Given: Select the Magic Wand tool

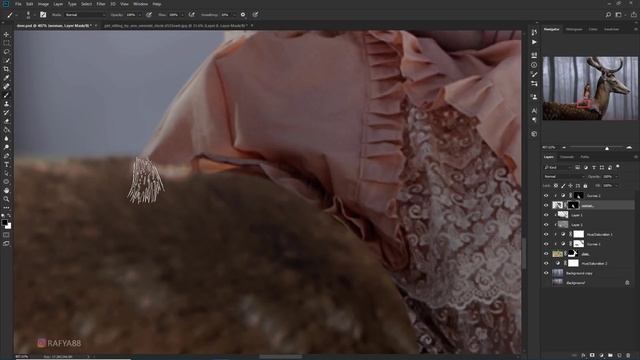Looking at the screenshot, I should [x=6, y=60].
